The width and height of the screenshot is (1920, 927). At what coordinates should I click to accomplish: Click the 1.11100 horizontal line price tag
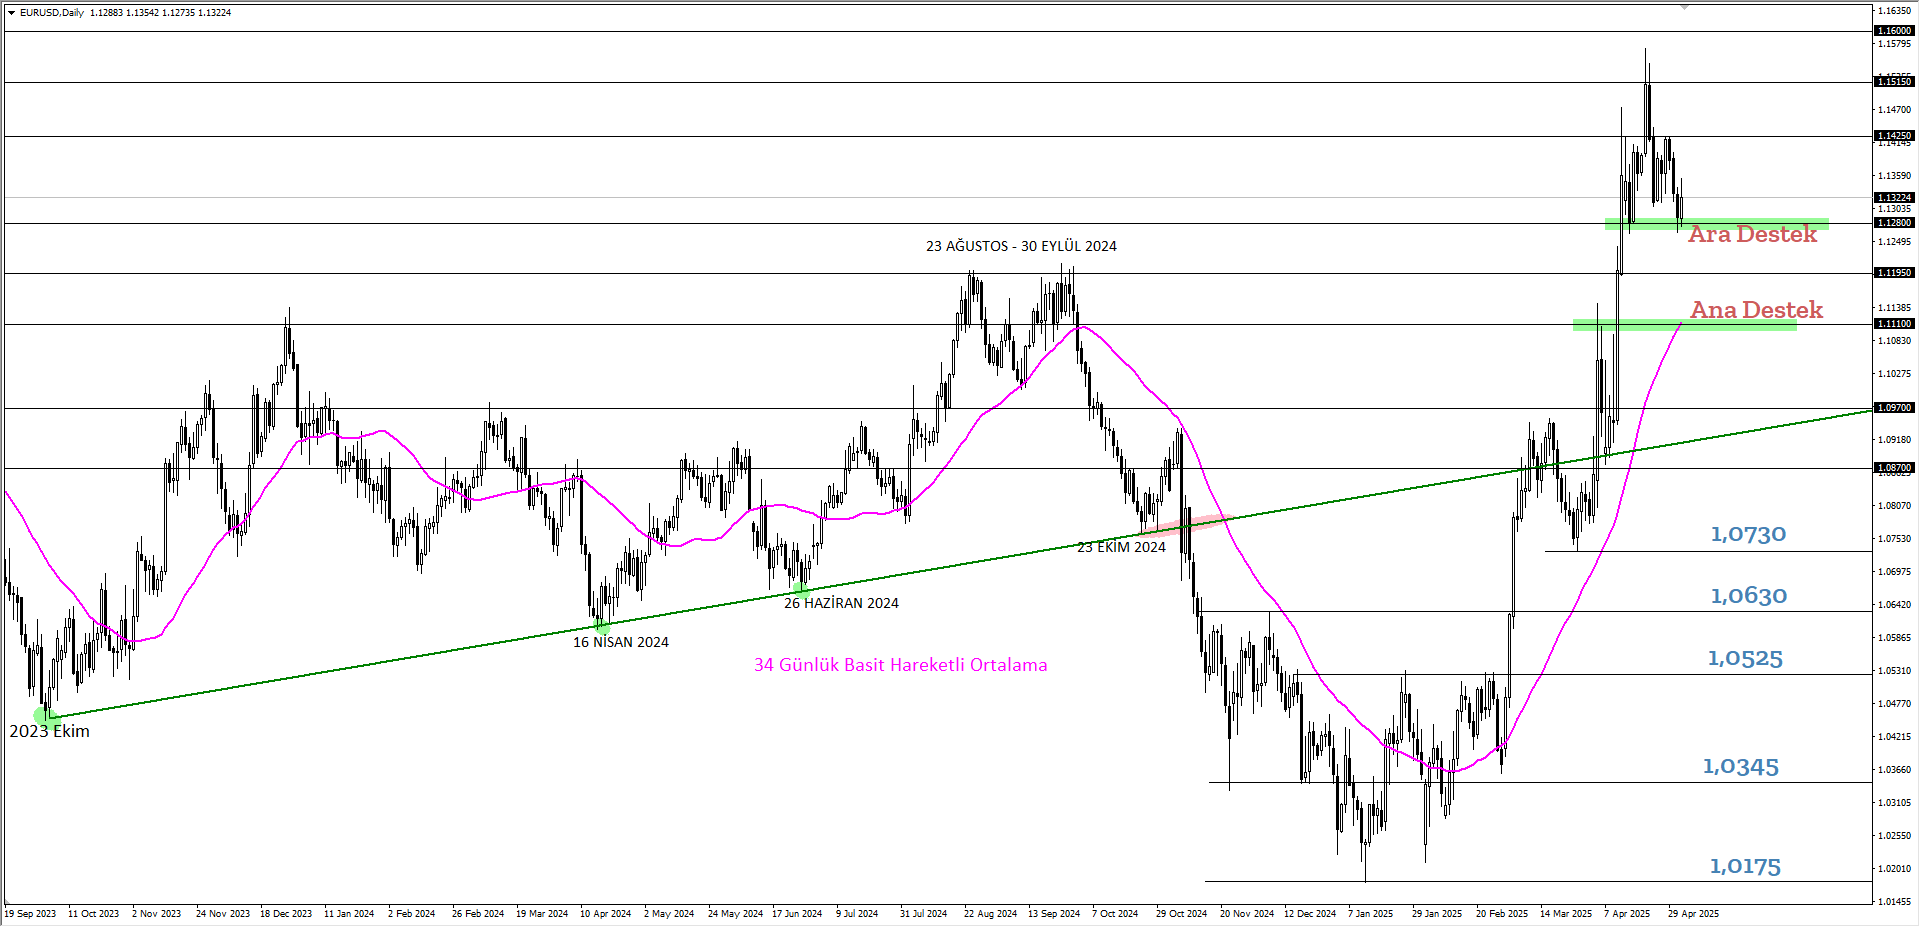(x=1894, y=324)
